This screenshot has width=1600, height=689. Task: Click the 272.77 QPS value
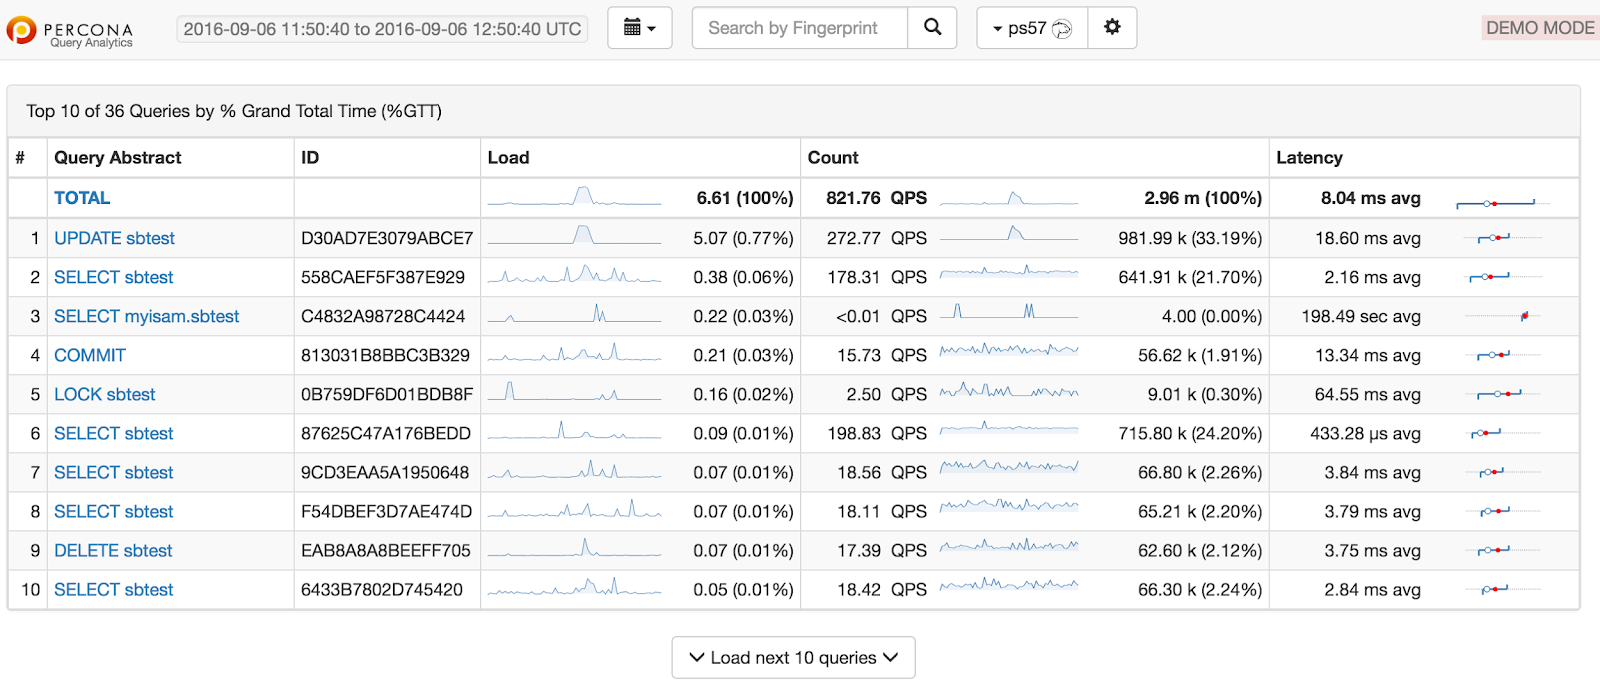tap(876, 238)
